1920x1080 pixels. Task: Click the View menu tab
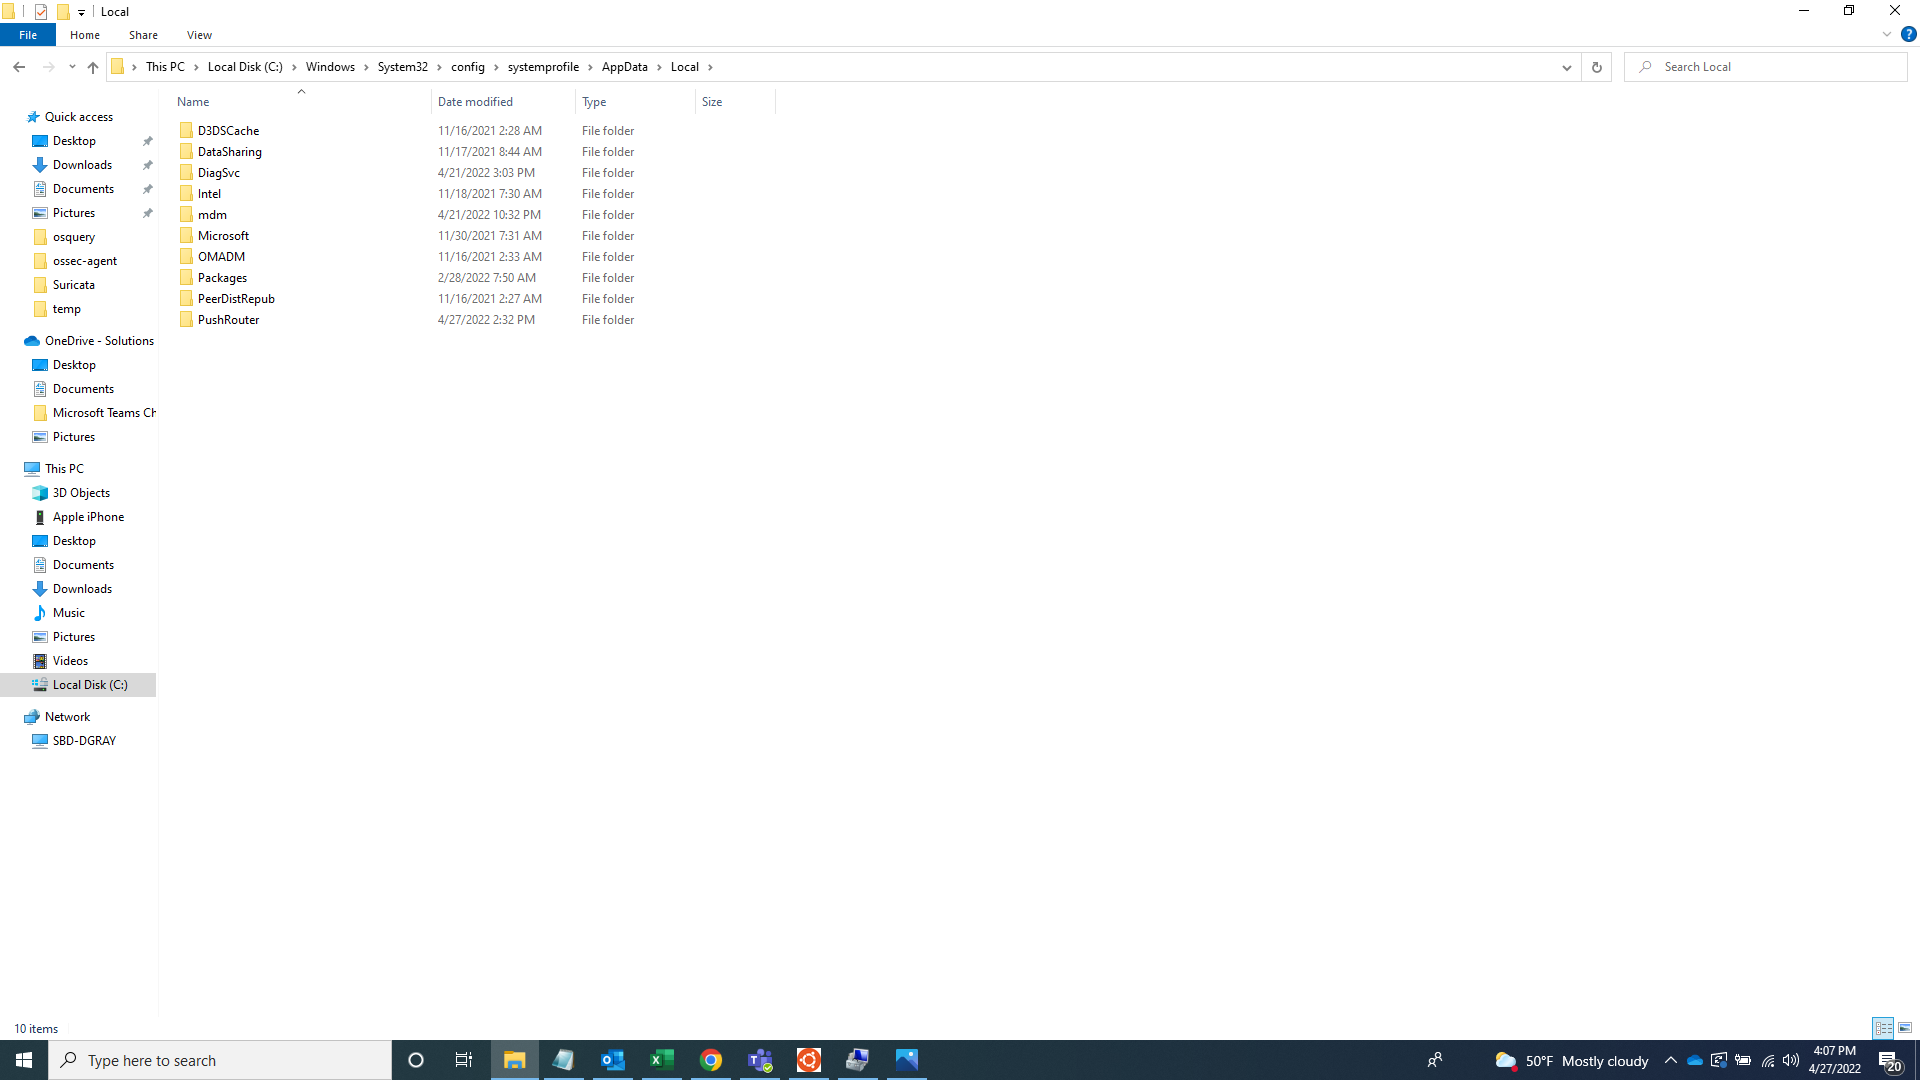click(x=199, y=34)
